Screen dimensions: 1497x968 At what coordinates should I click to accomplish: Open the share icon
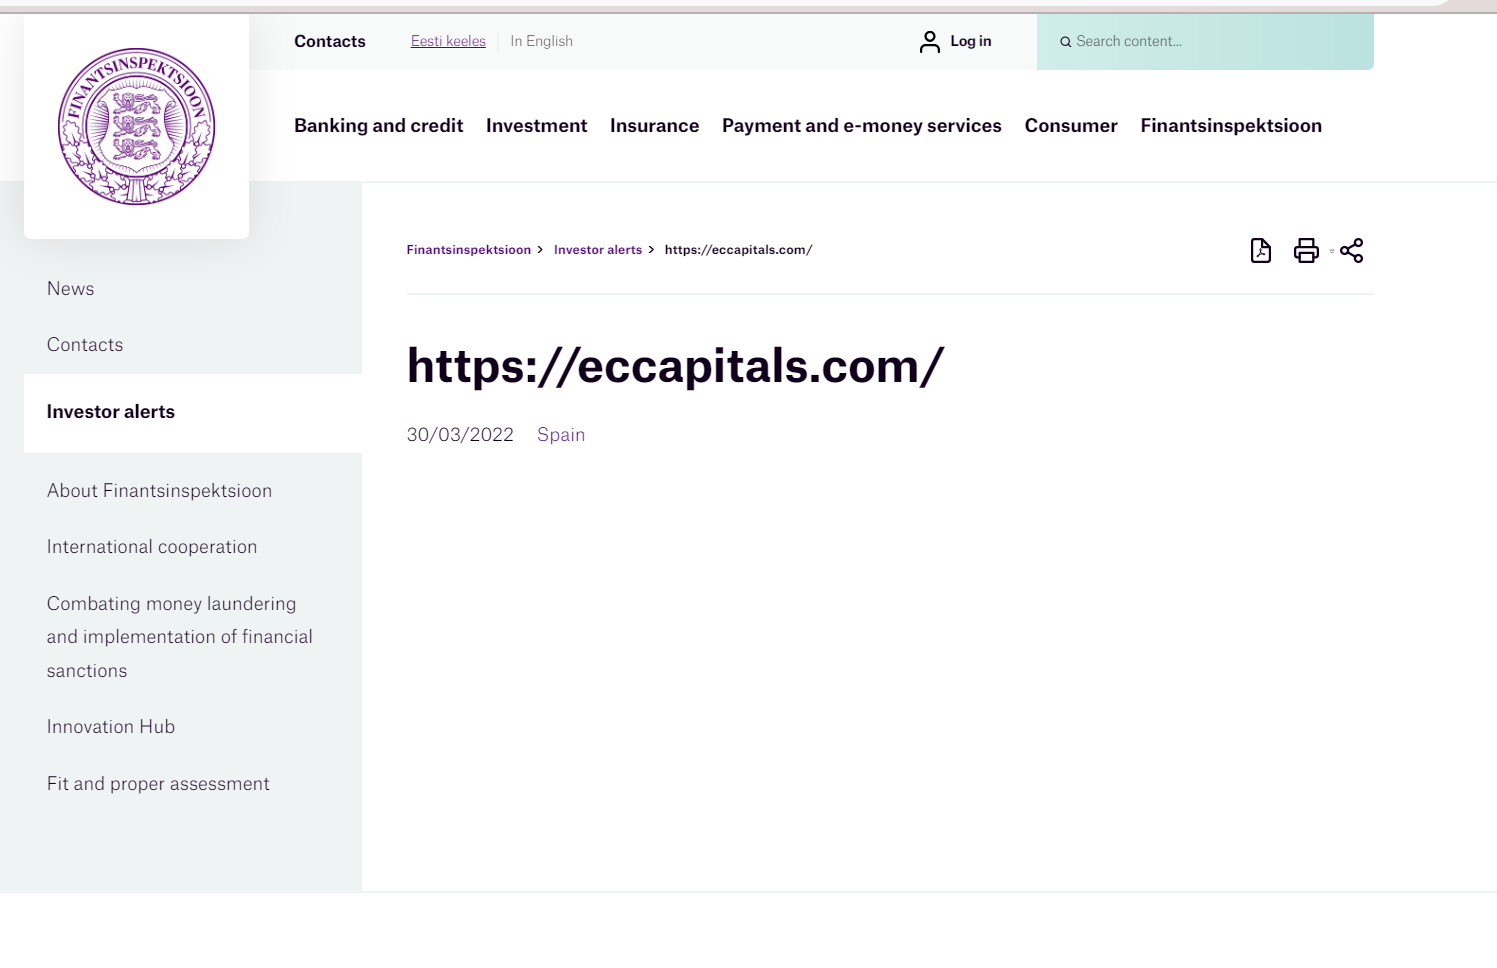coord(1352,250)
